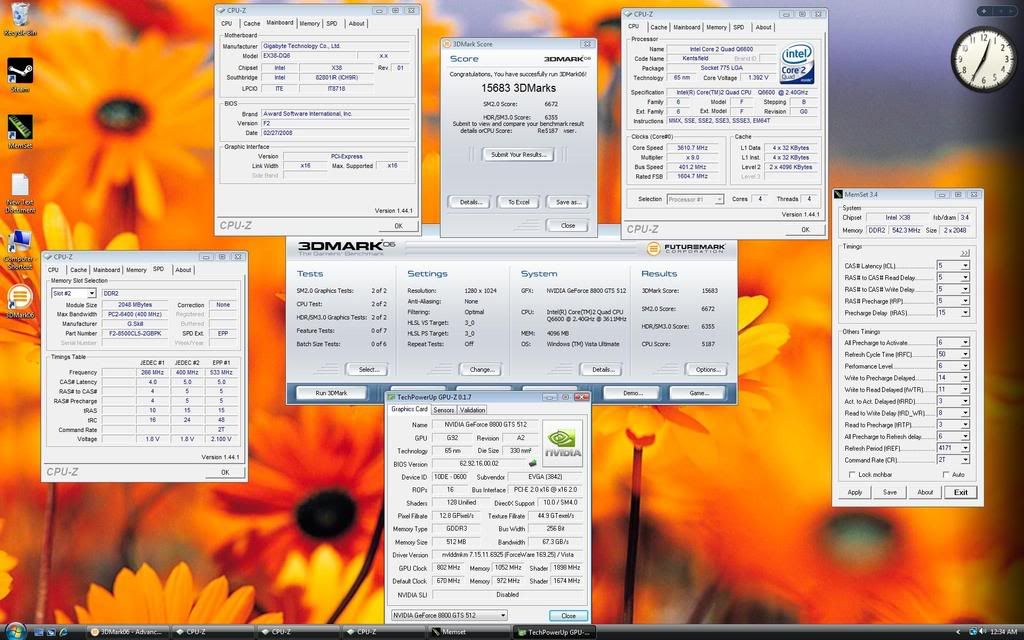Screen dimensions: 1024x640
Task: Enable the Lock mchbar checkbox in MemSet
Action: (x=852, y=475)
